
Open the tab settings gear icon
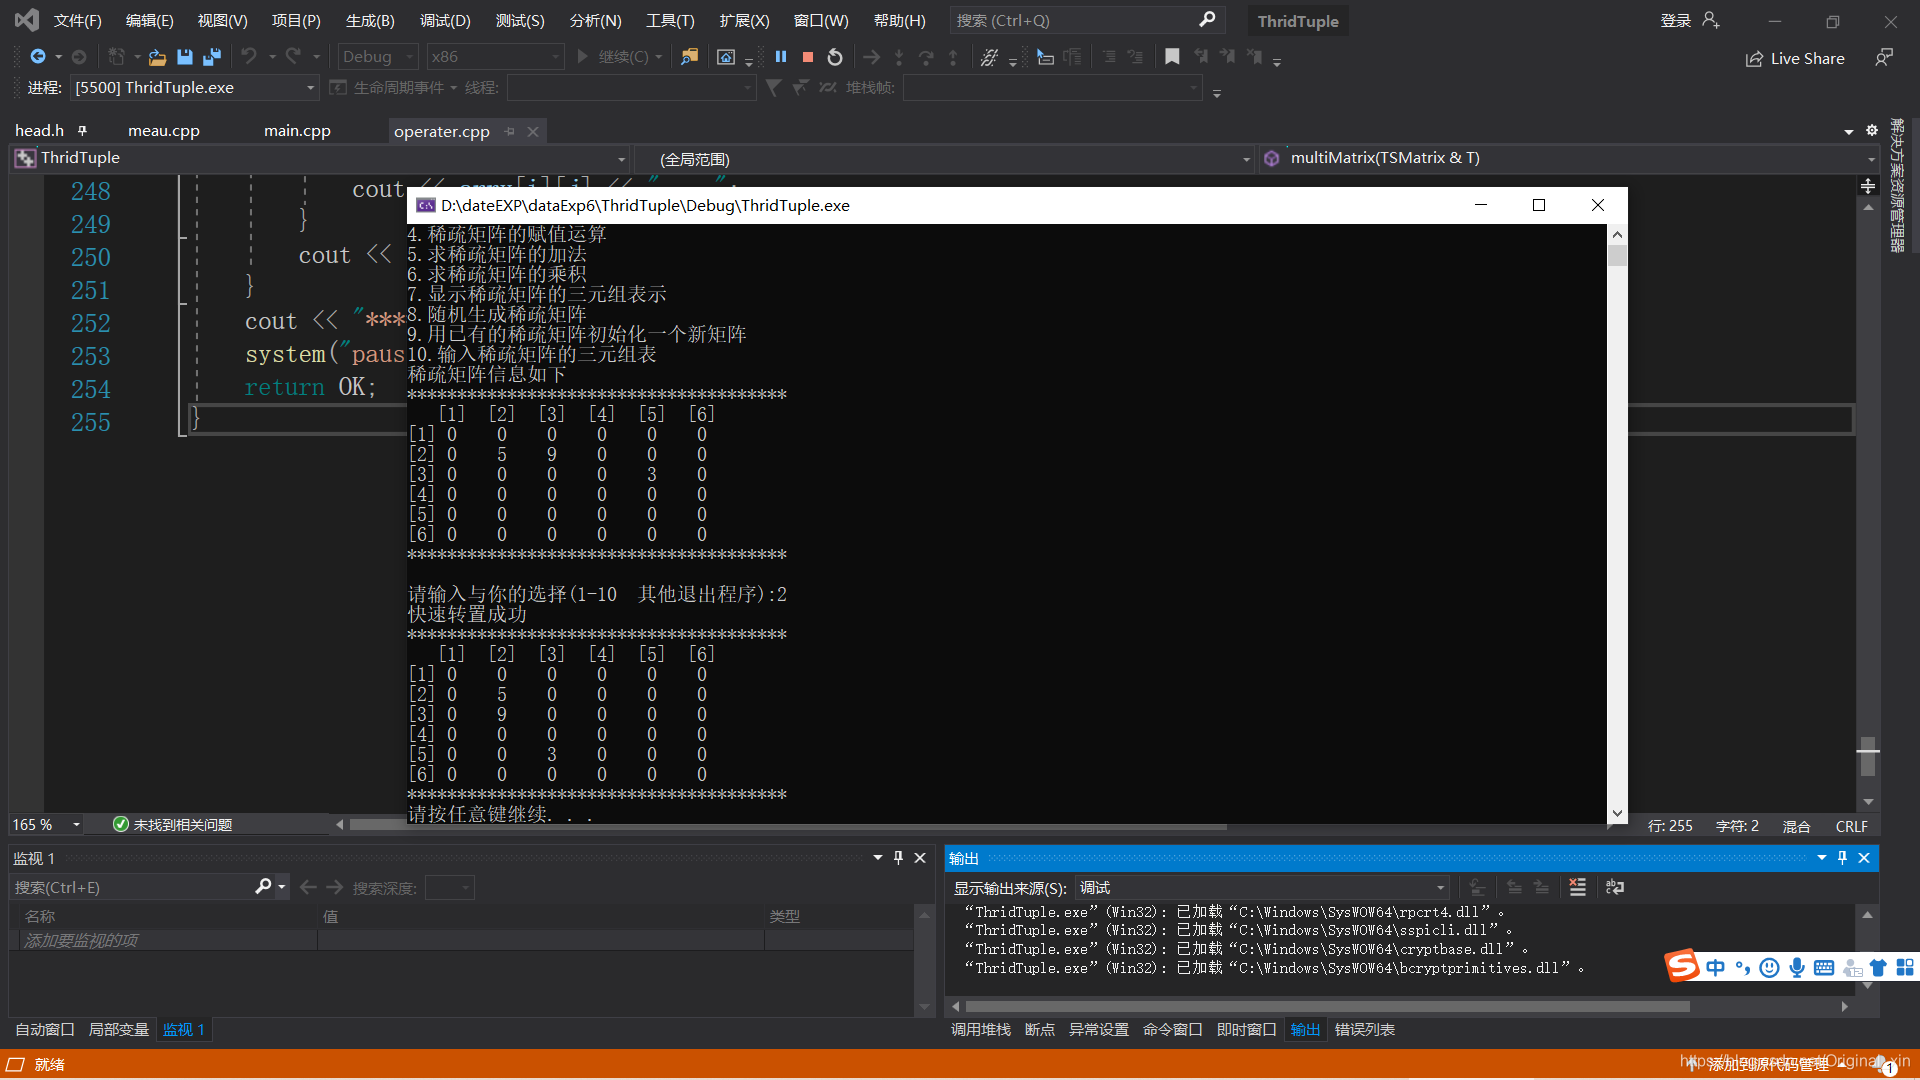[x=1872, y=130]
